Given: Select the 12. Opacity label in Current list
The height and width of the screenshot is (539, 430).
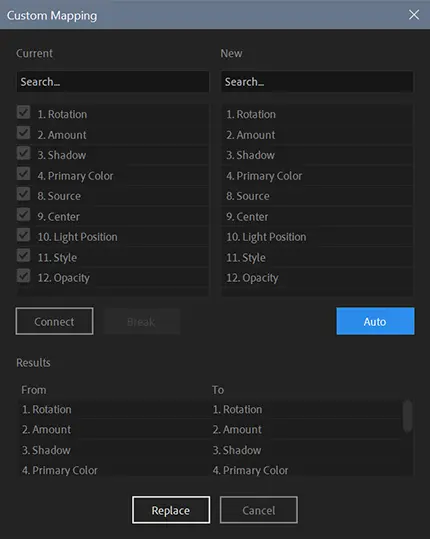Looking at the screenshot, I should point(64,278).
